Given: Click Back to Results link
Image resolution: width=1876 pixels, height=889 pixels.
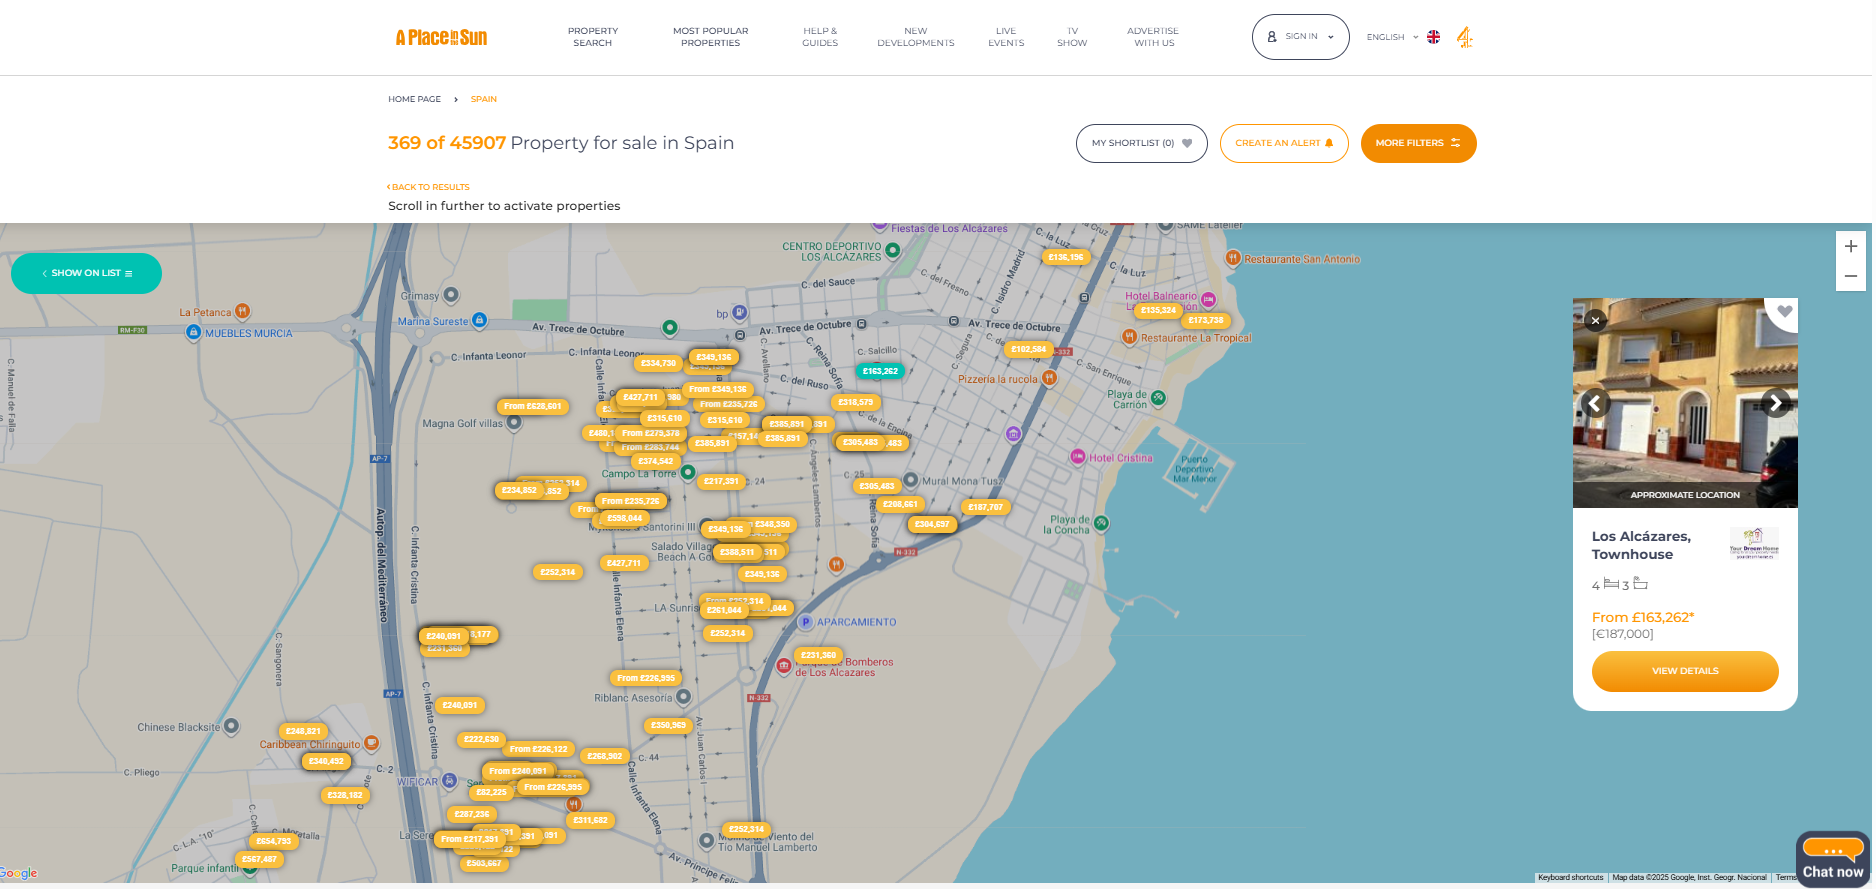Looking at the screenshot, I should 429,187.
